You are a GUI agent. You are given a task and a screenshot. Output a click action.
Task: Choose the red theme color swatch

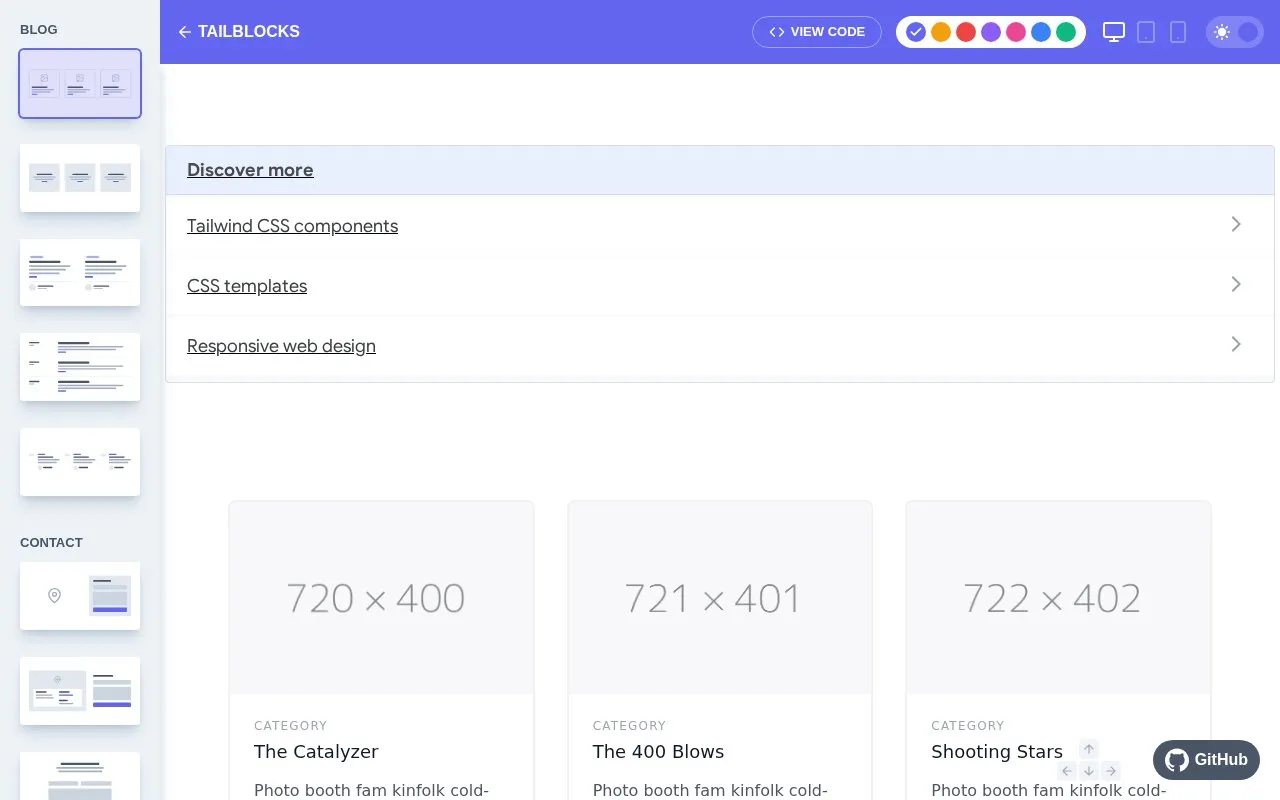pos(966,32)
